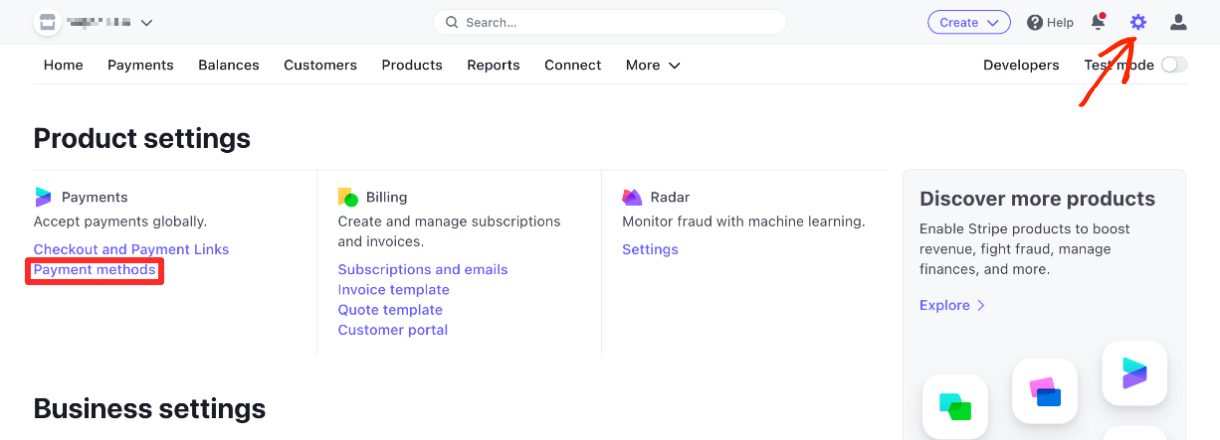Viewport: 1220px width, 440px height.
Task: Click the Payments logo product tile
Action: pyautogui.click(x=1135, y=373)
